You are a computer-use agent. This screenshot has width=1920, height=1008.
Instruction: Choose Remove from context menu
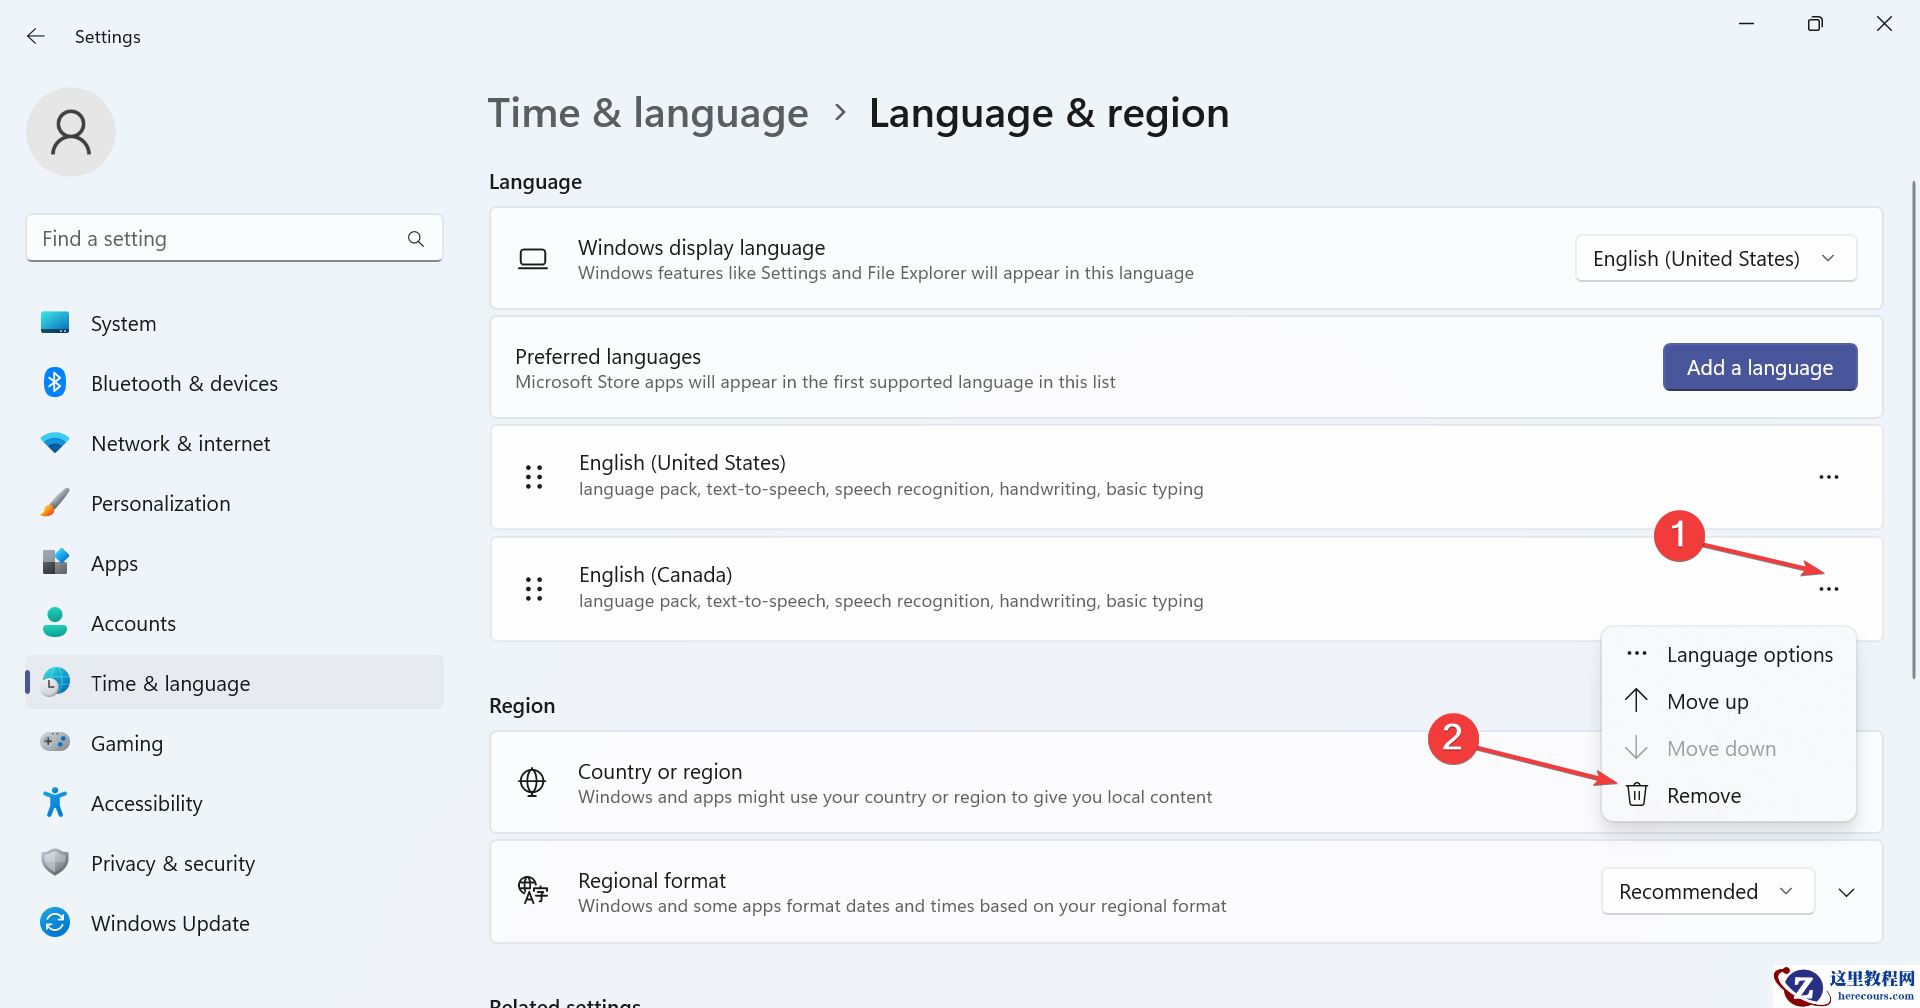(1729, 796)
